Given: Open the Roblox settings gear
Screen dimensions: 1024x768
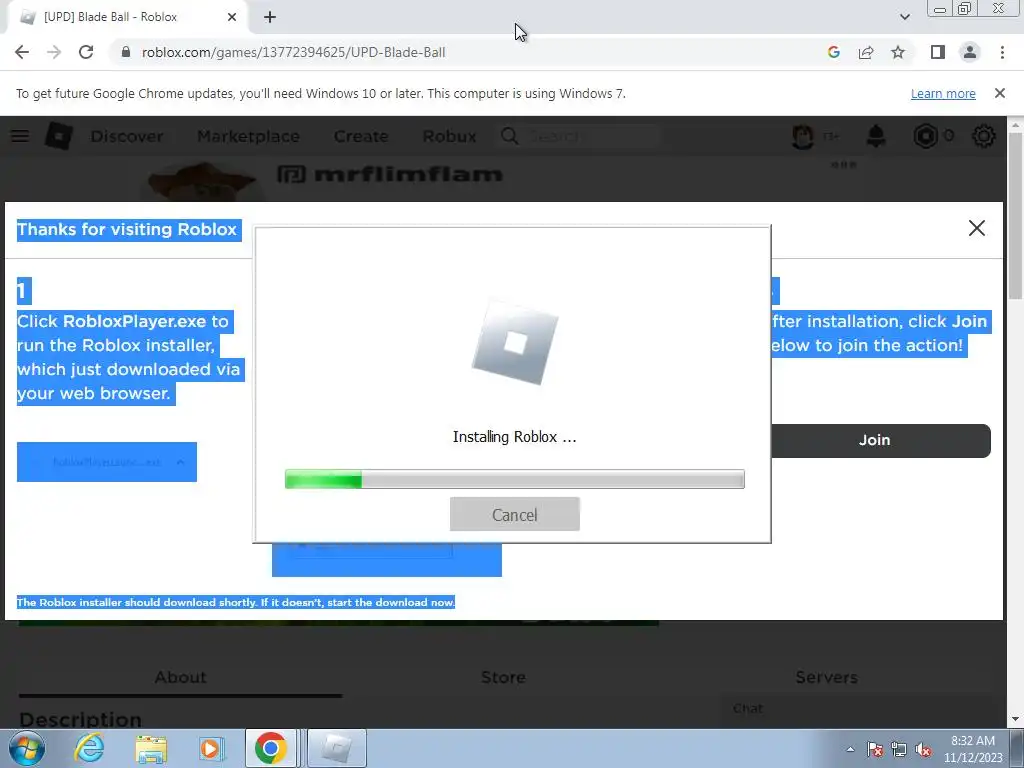Looking at the screenshot, I should (x=984, y=136).
